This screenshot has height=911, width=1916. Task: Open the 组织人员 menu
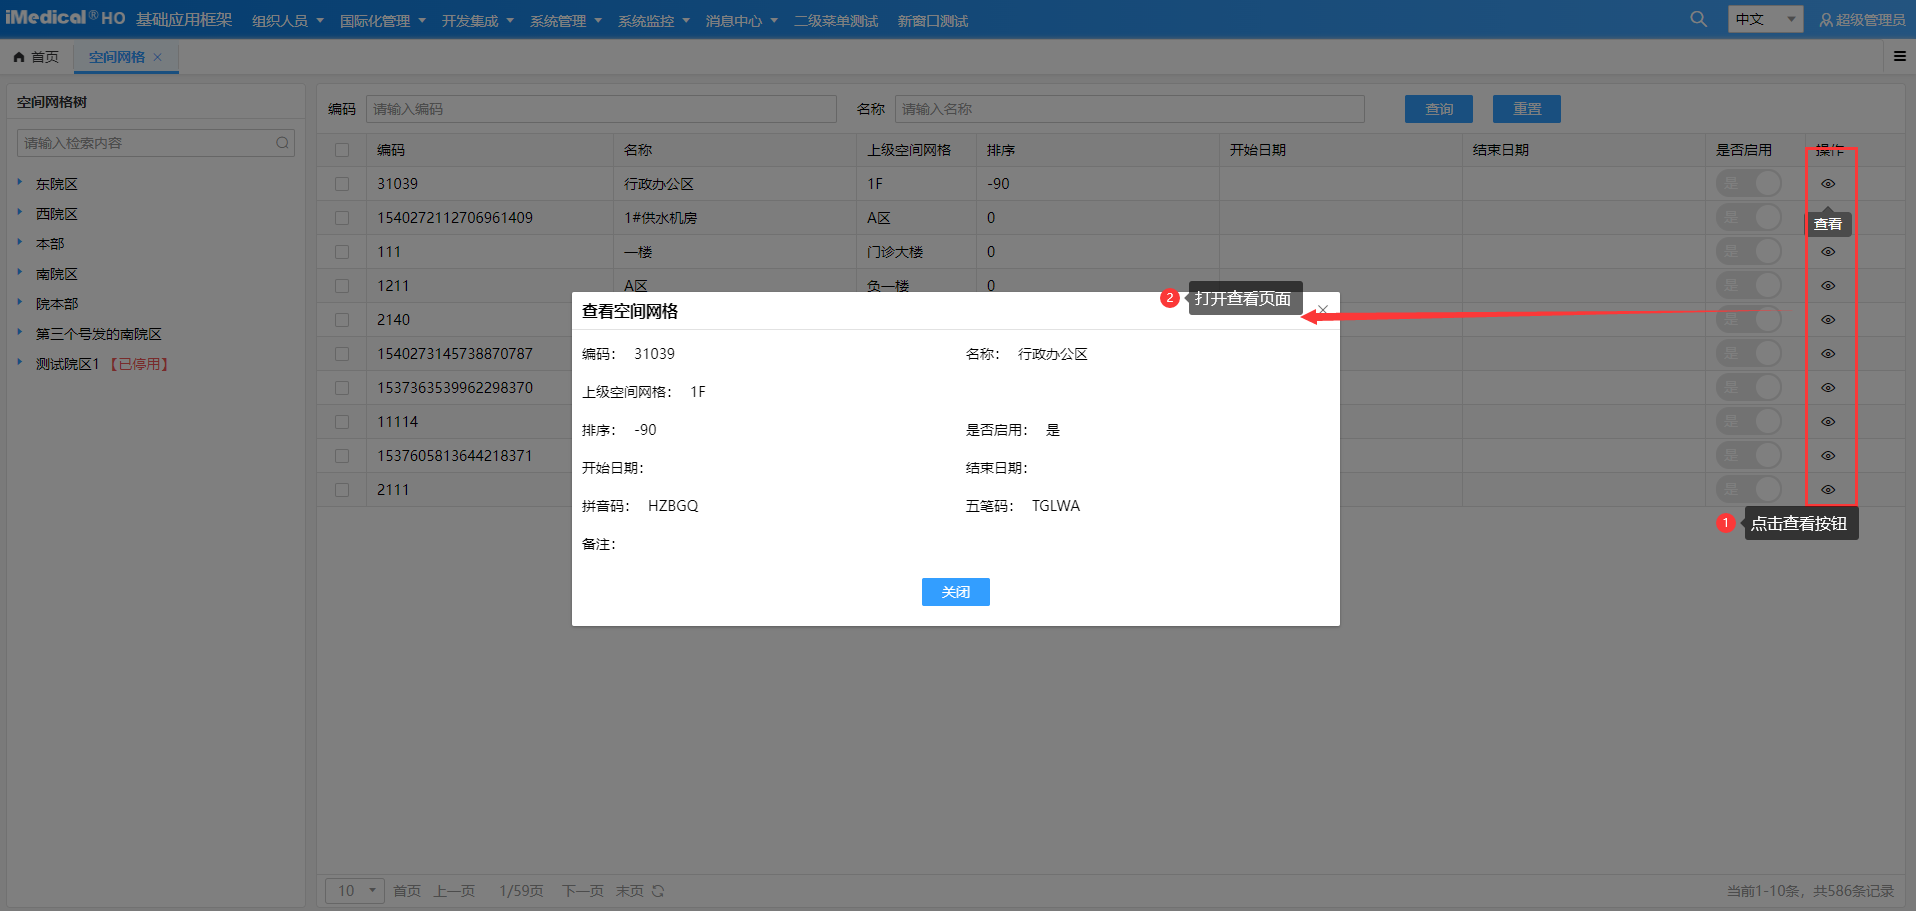(x=287, y=21)
